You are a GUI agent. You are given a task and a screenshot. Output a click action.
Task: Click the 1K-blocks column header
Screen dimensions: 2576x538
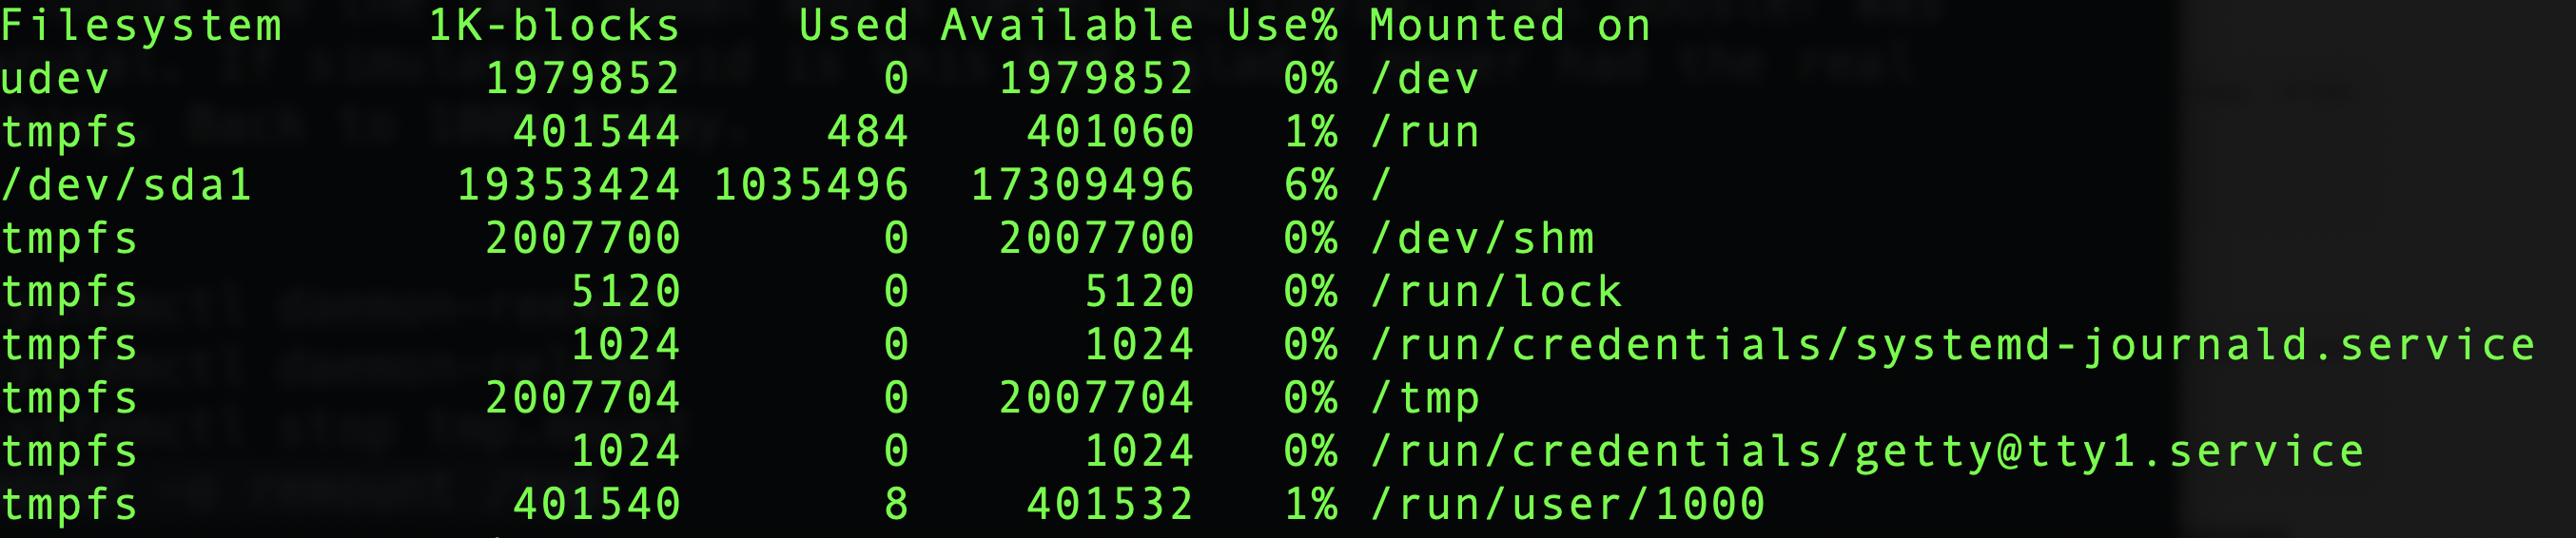553,26
